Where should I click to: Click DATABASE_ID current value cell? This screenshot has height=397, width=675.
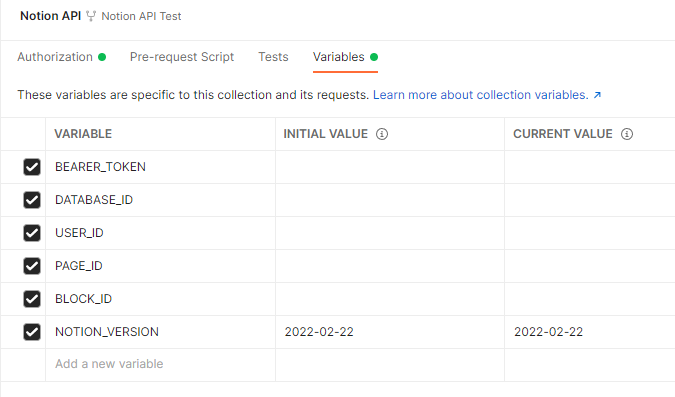pos(590,200)
